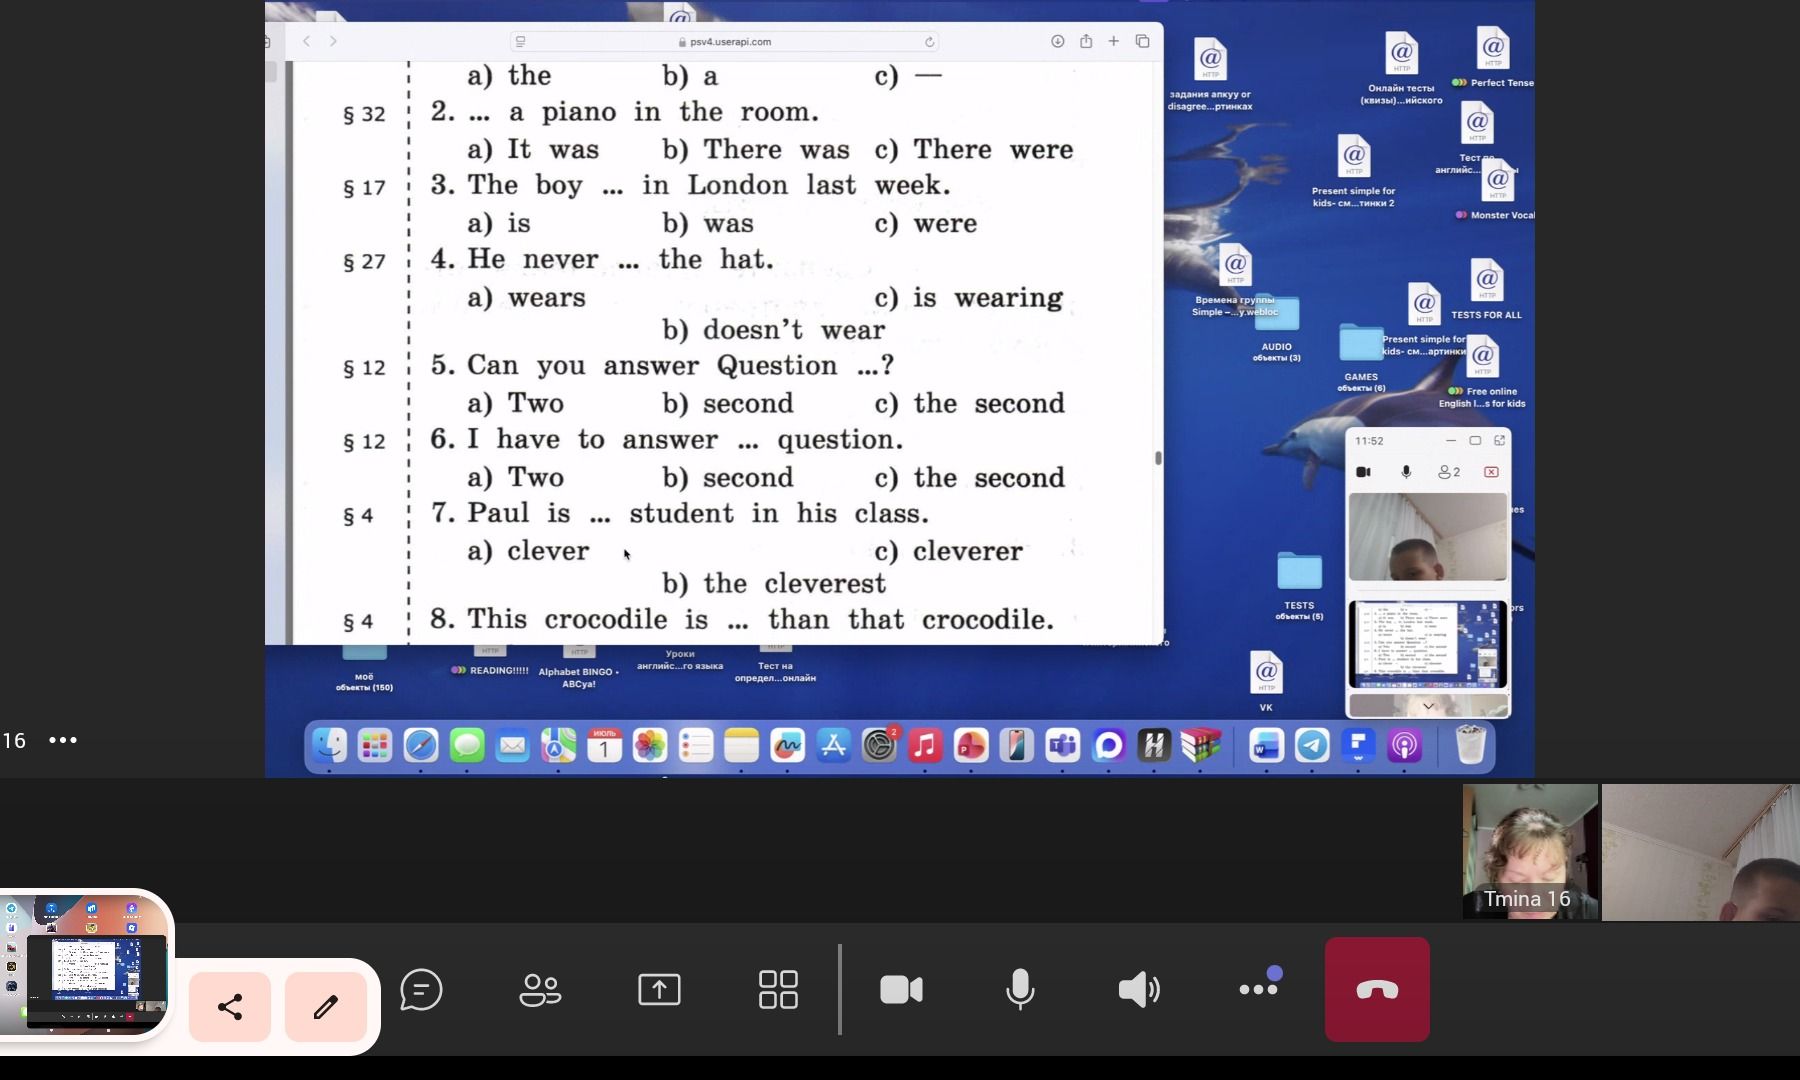Open Finder from the dock
The width and height of the screenshot is (1800, 1080).
tap(329, 745)
